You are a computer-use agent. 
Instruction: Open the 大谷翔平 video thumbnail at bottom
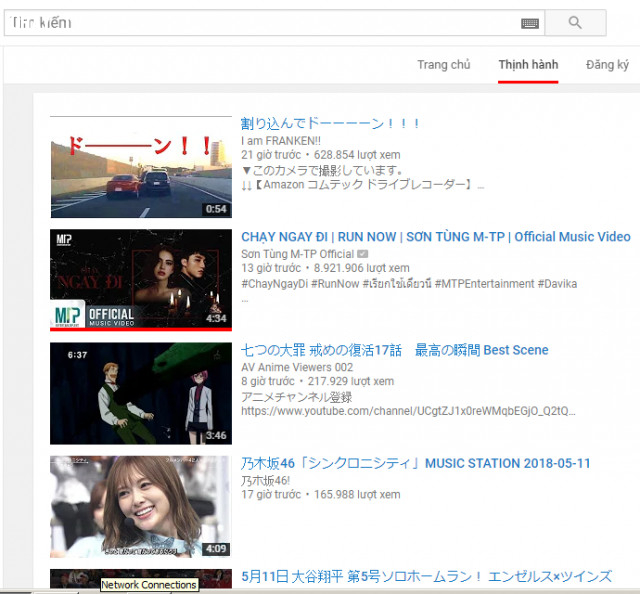click(x=141, y=579)
